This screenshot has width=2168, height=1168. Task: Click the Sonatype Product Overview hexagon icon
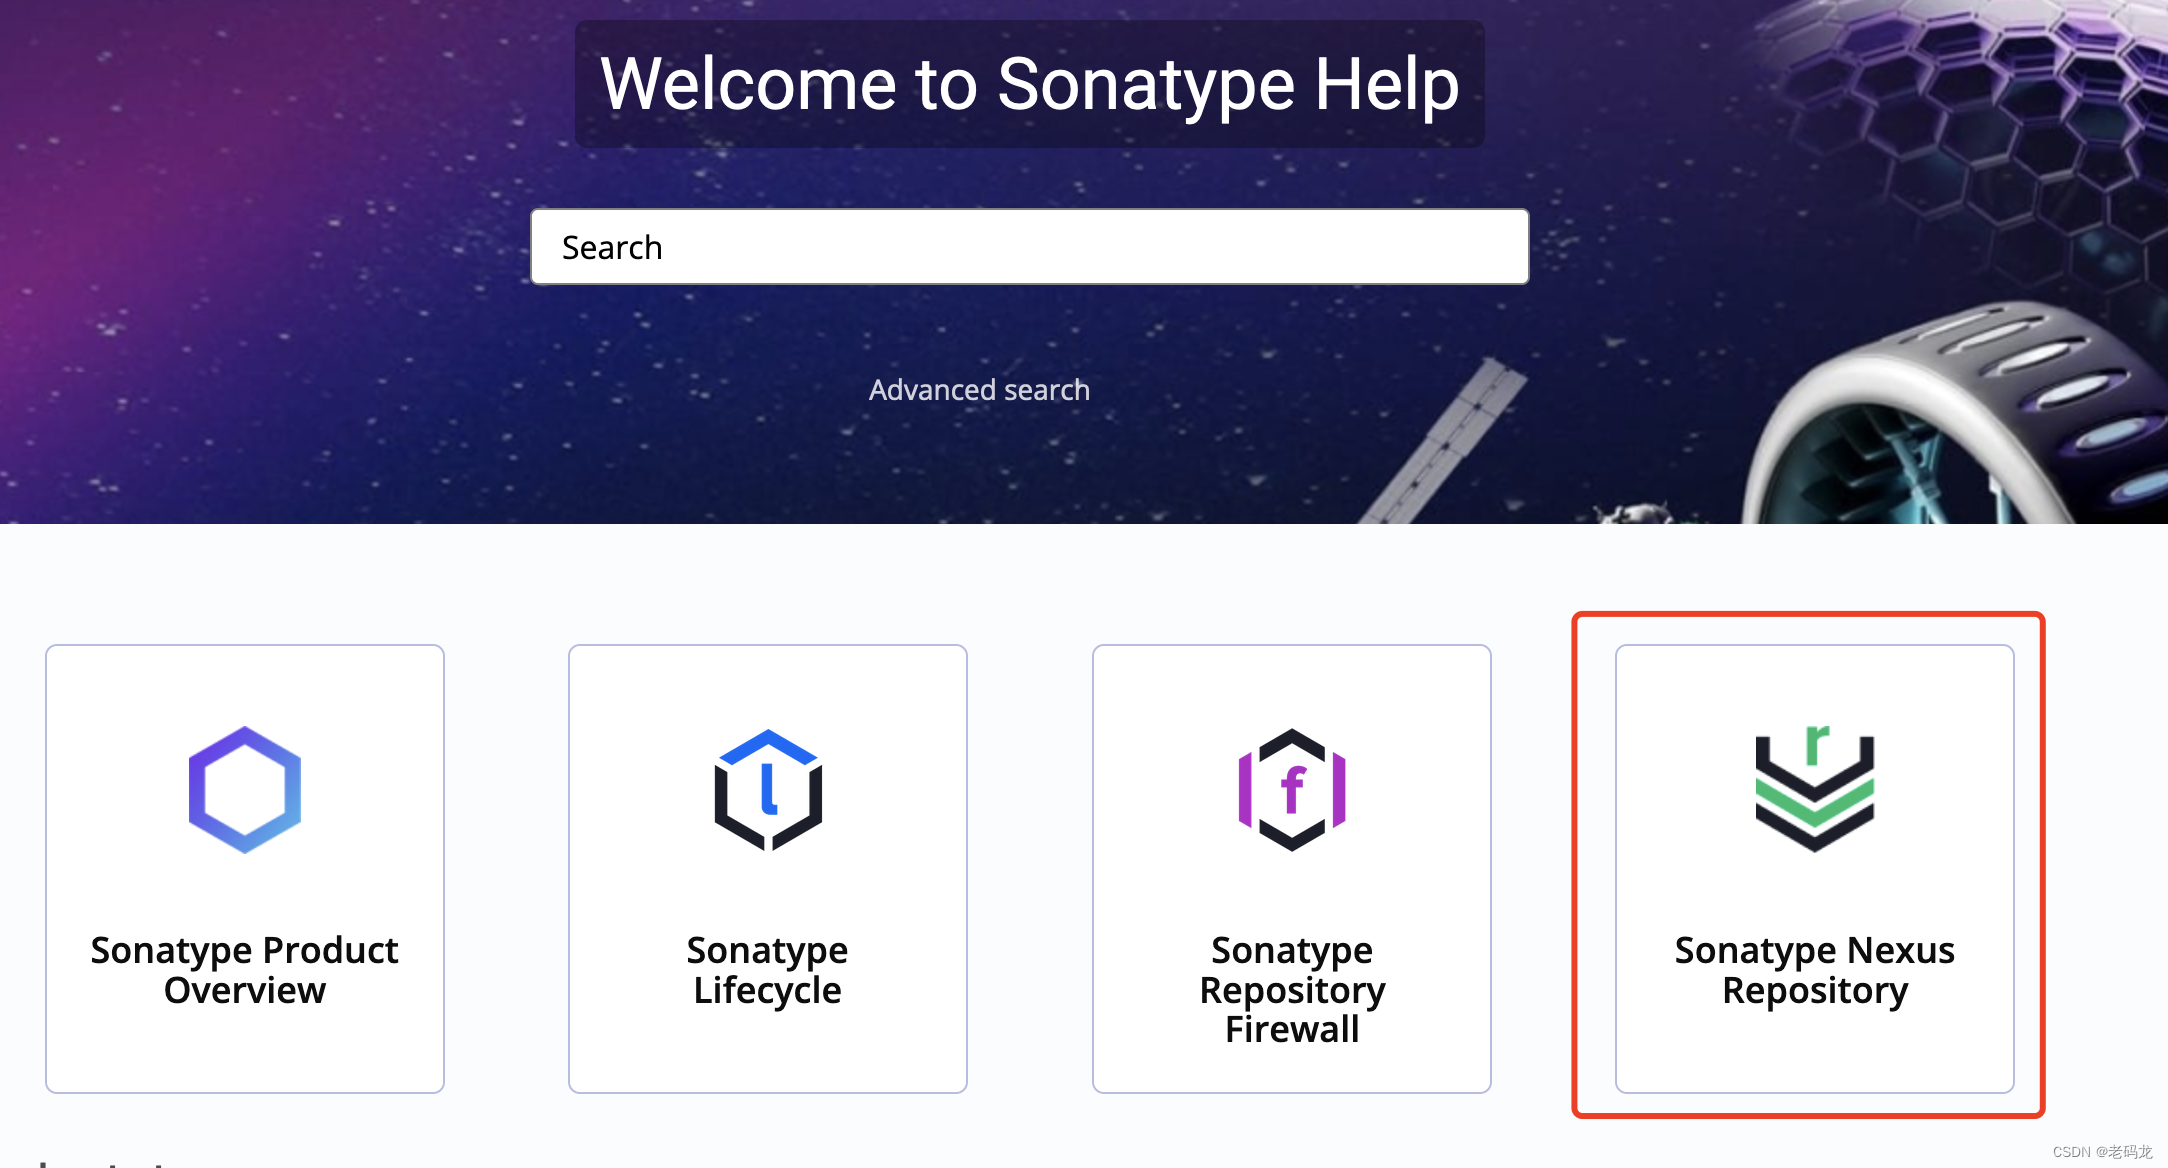[245, 790]
